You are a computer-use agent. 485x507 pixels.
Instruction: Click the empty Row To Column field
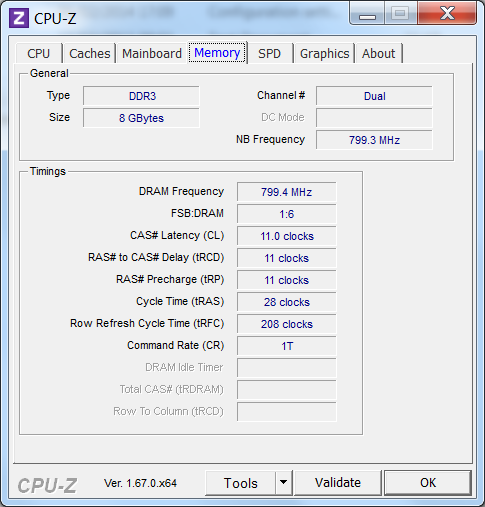pyautogui.click(x=287, y=412)
